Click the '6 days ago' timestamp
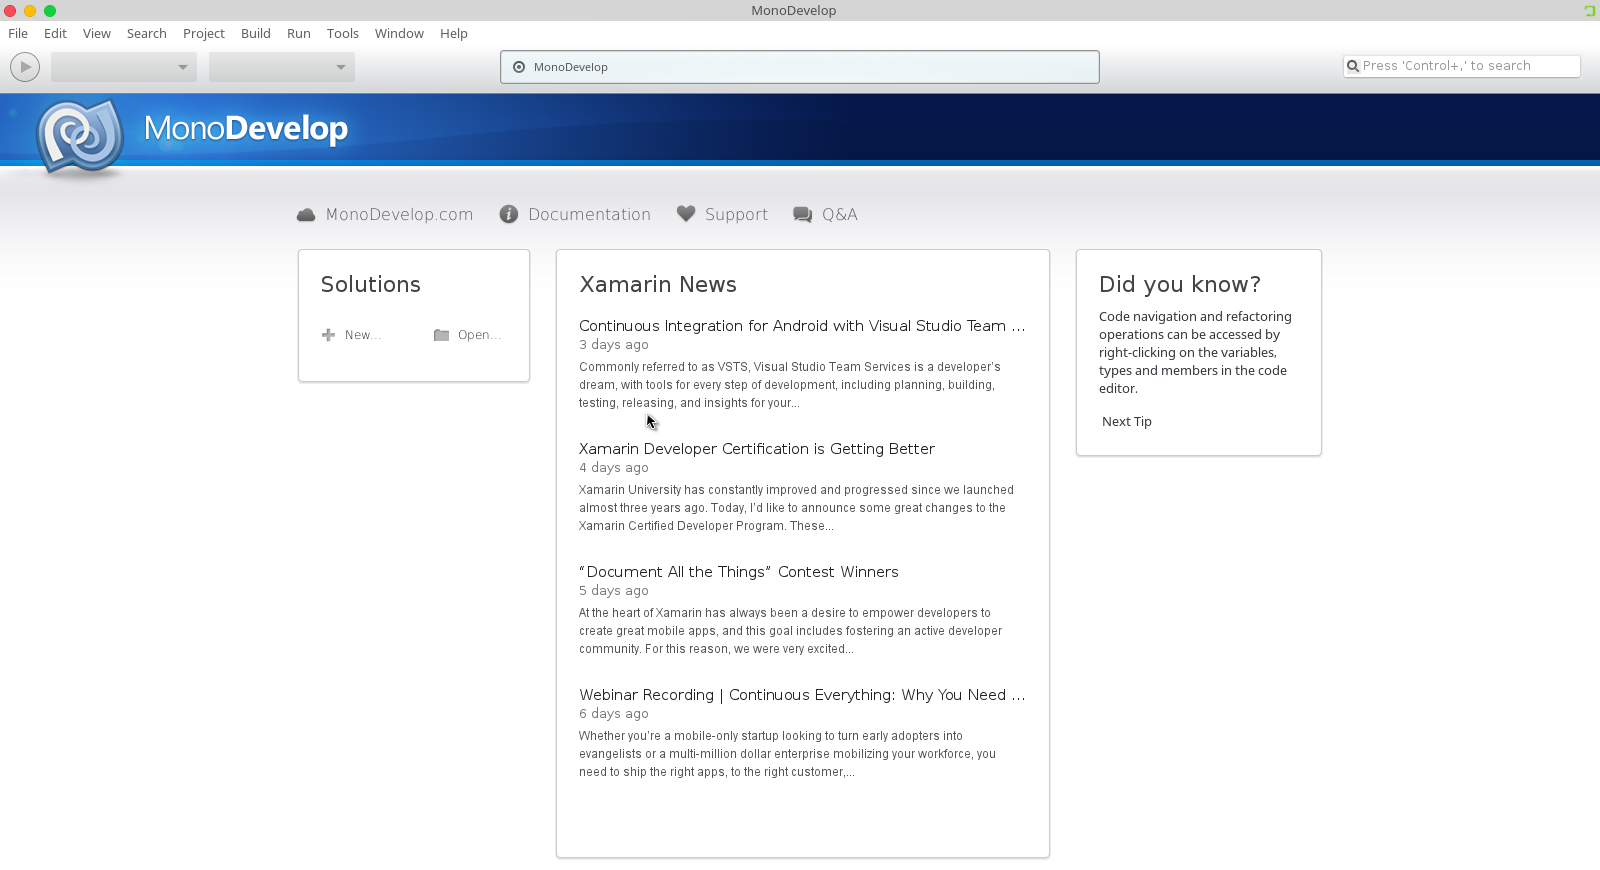The height and width of the screenshot is (870, 1600). click(614, 714)
